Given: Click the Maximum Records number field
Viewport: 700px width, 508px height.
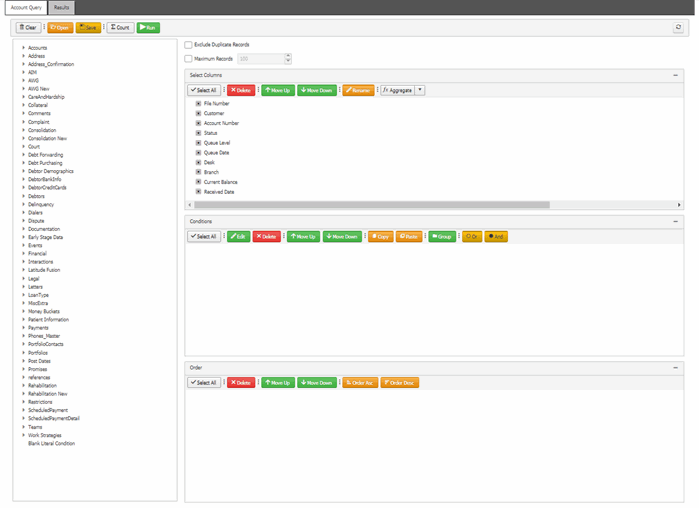Looking at the screenshot, I should (260, 59).
